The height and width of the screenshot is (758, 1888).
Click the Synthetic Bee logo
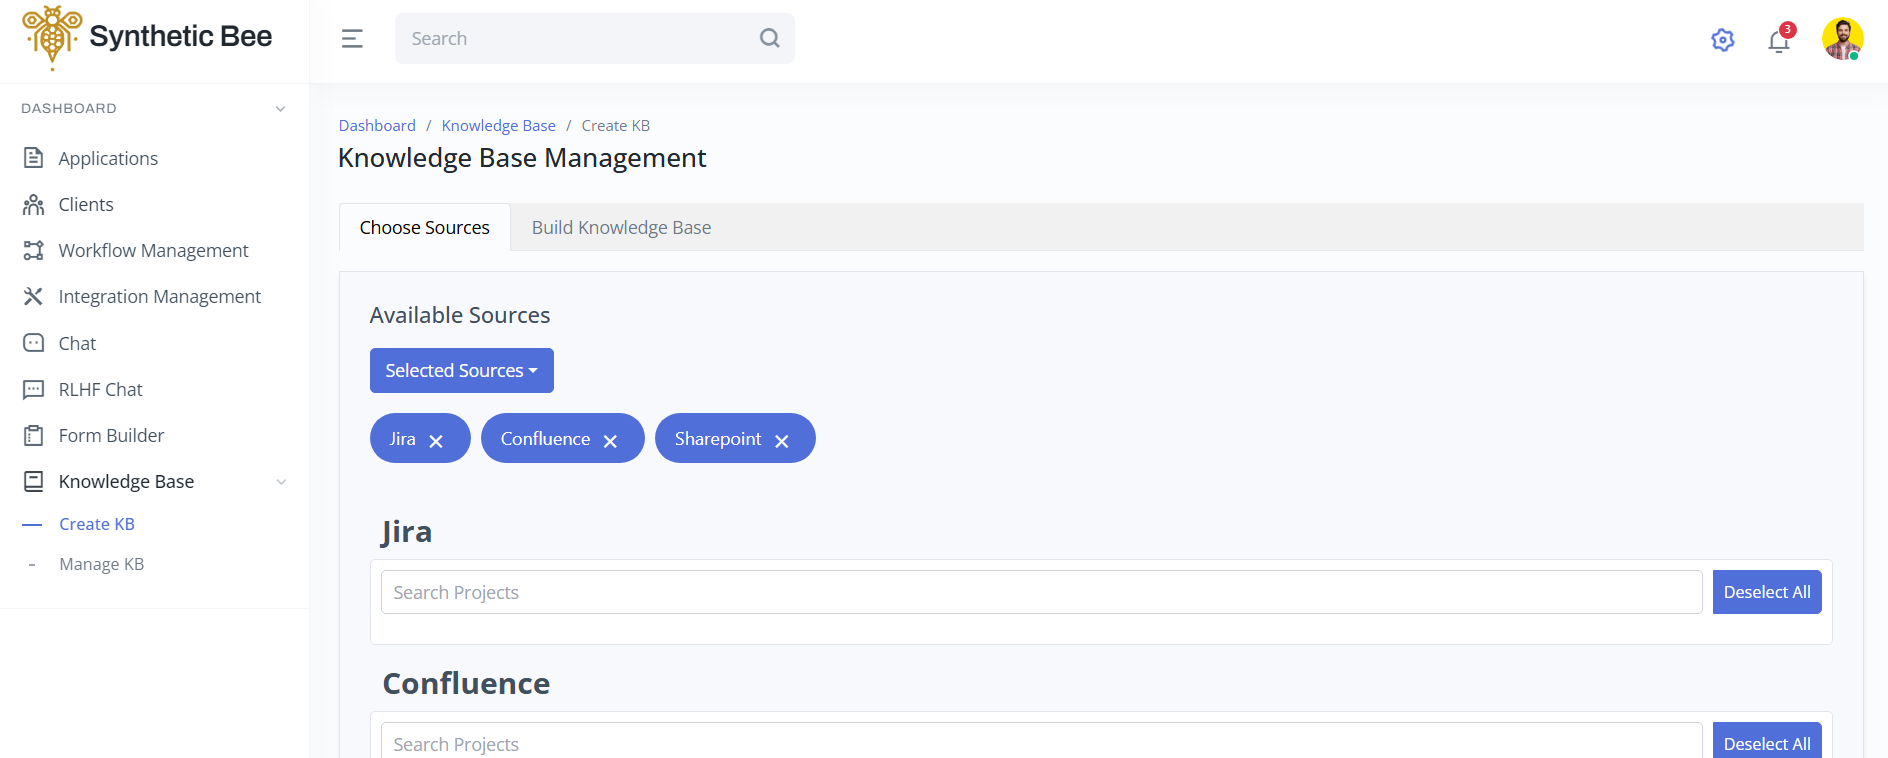coord(147,38)
